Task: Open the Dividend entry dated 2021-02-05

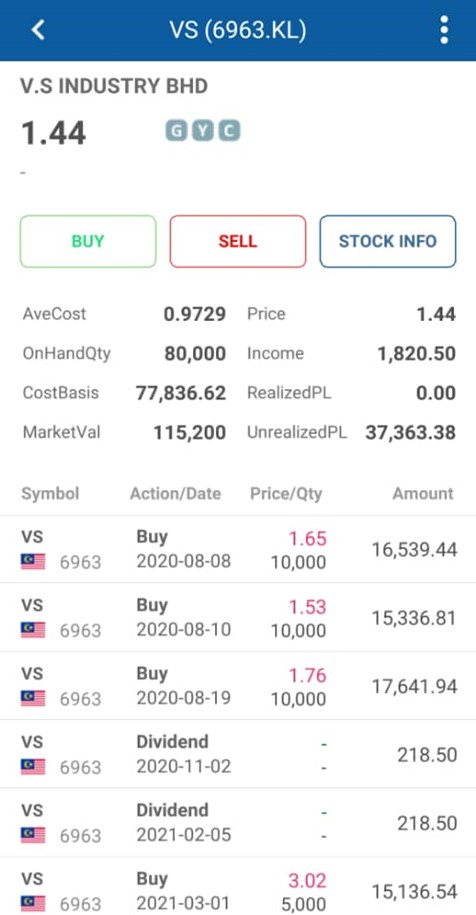Action: (238, 822)
